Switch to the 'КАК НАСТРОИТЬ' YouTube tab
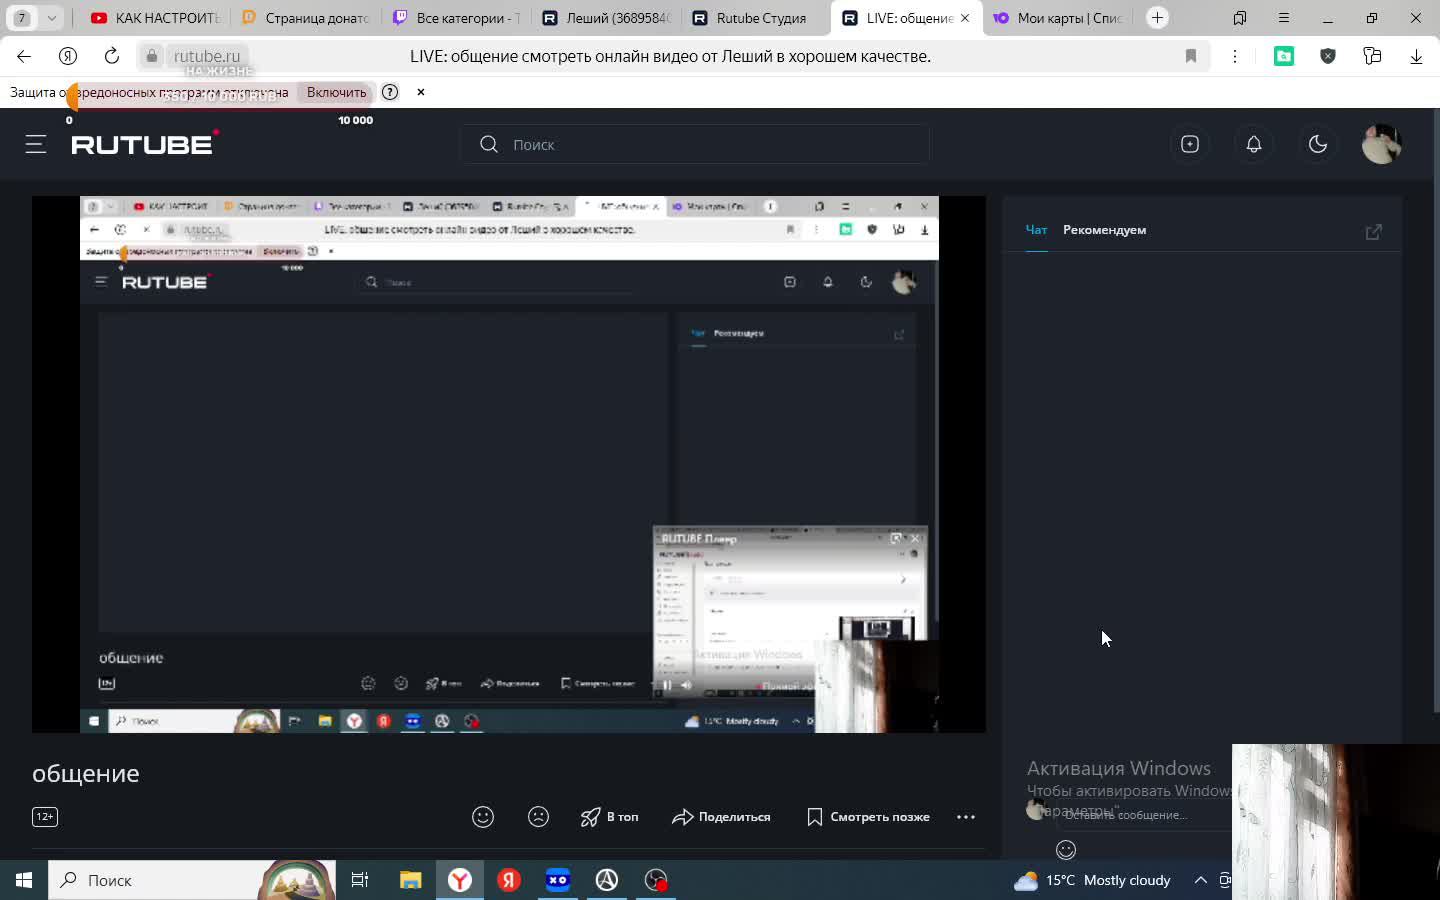This screenshot has width=1440, height=900. [x=155, y=18]
